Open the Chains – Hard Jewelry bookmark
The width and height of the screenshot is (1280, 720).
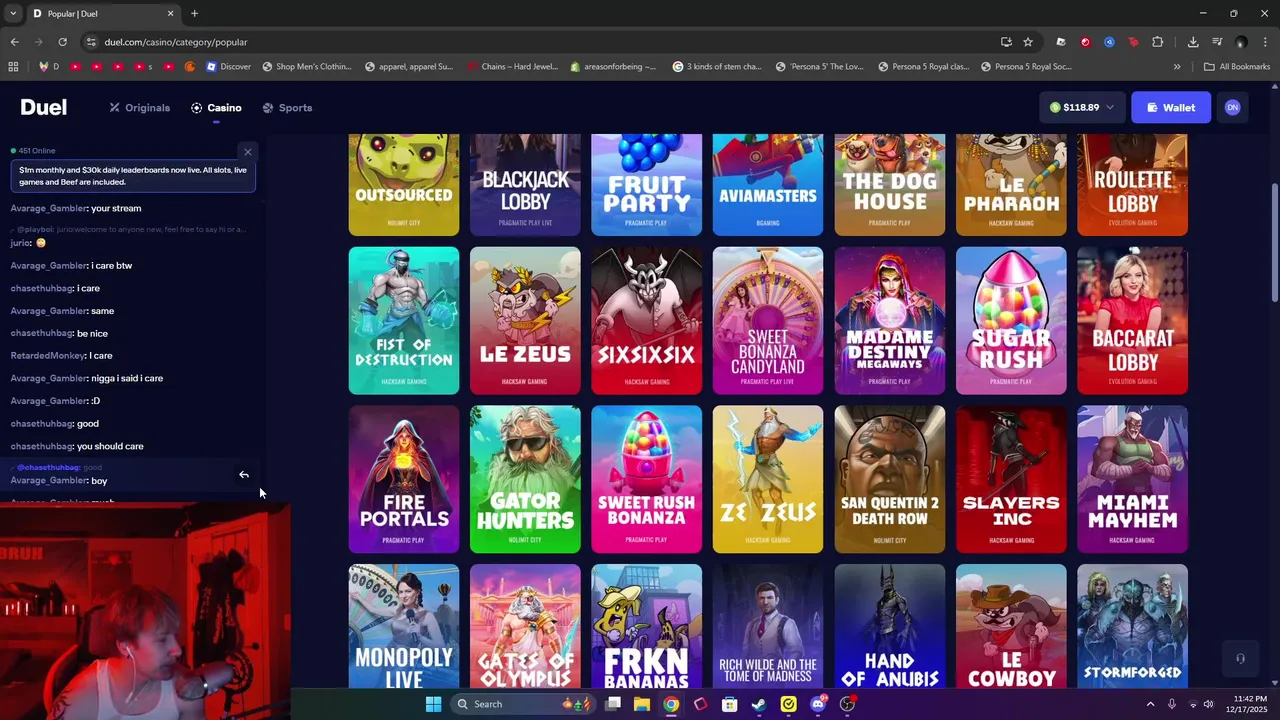point(512,67)
